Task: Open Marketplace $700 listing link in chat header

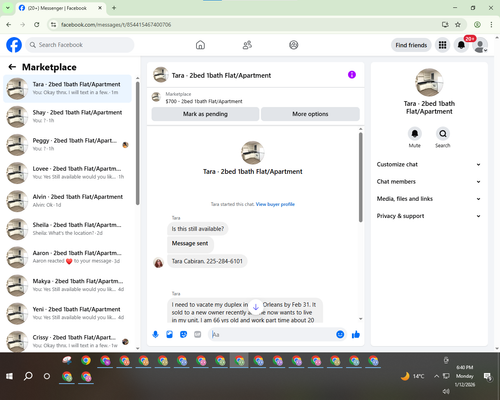Action: point(204,101)
